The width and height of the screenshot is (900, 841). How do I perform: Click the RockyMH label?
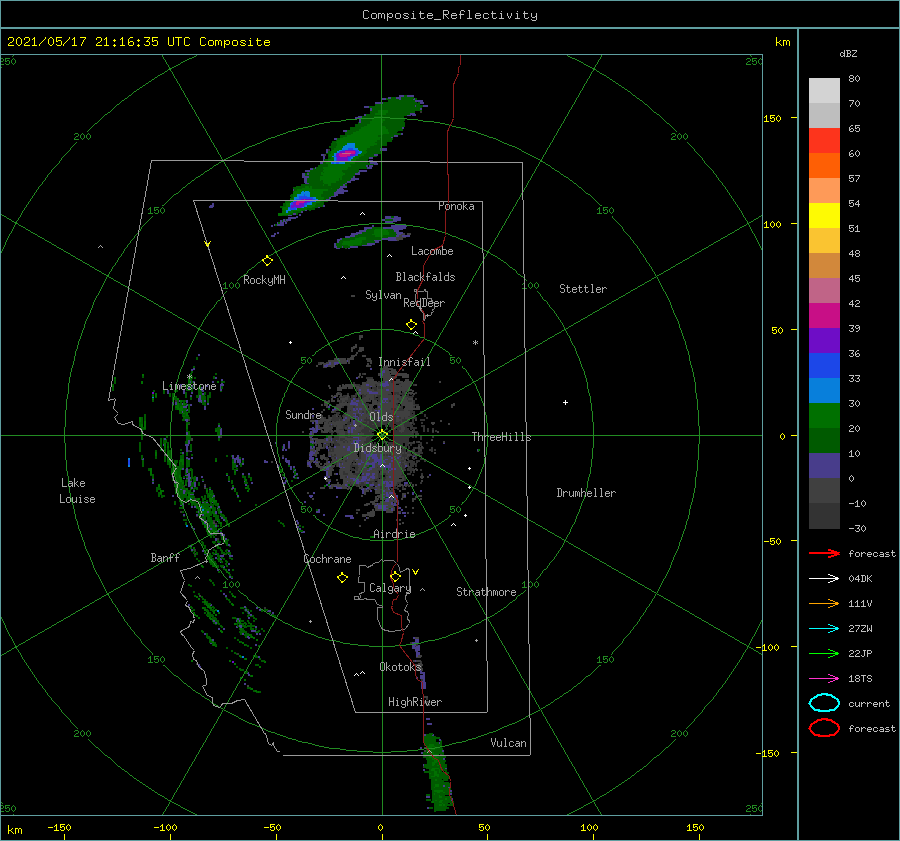click(x=264, y=280)
